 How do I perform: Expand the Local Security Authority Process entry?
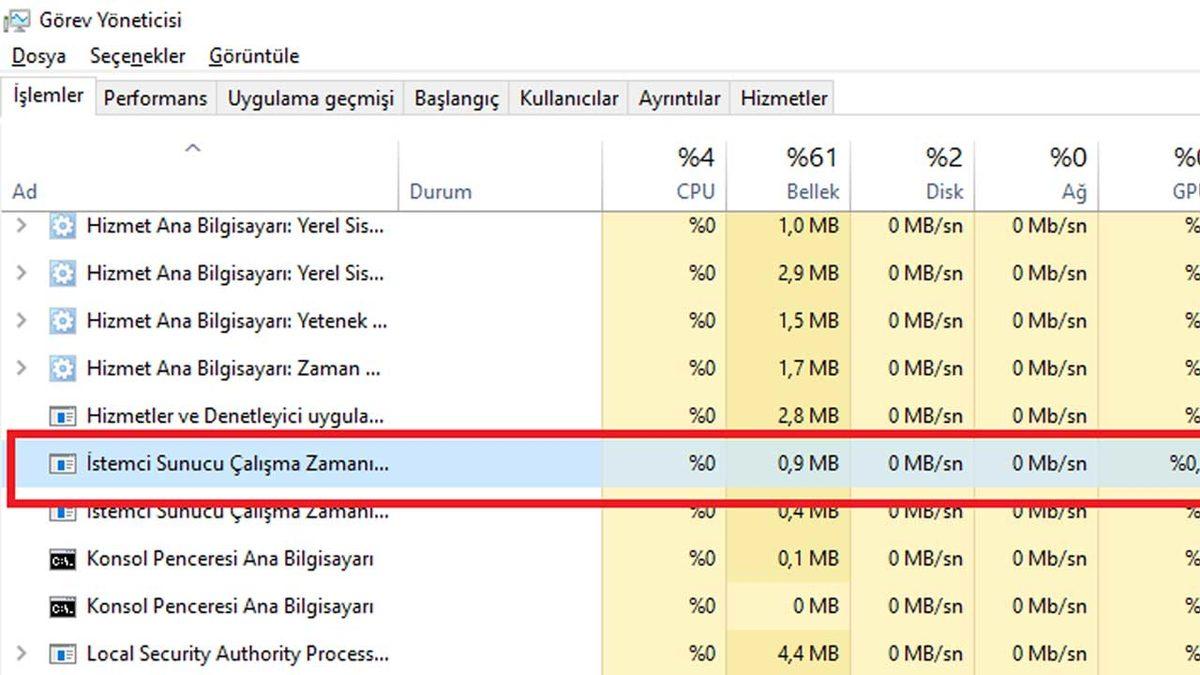[x=23, y=653]
